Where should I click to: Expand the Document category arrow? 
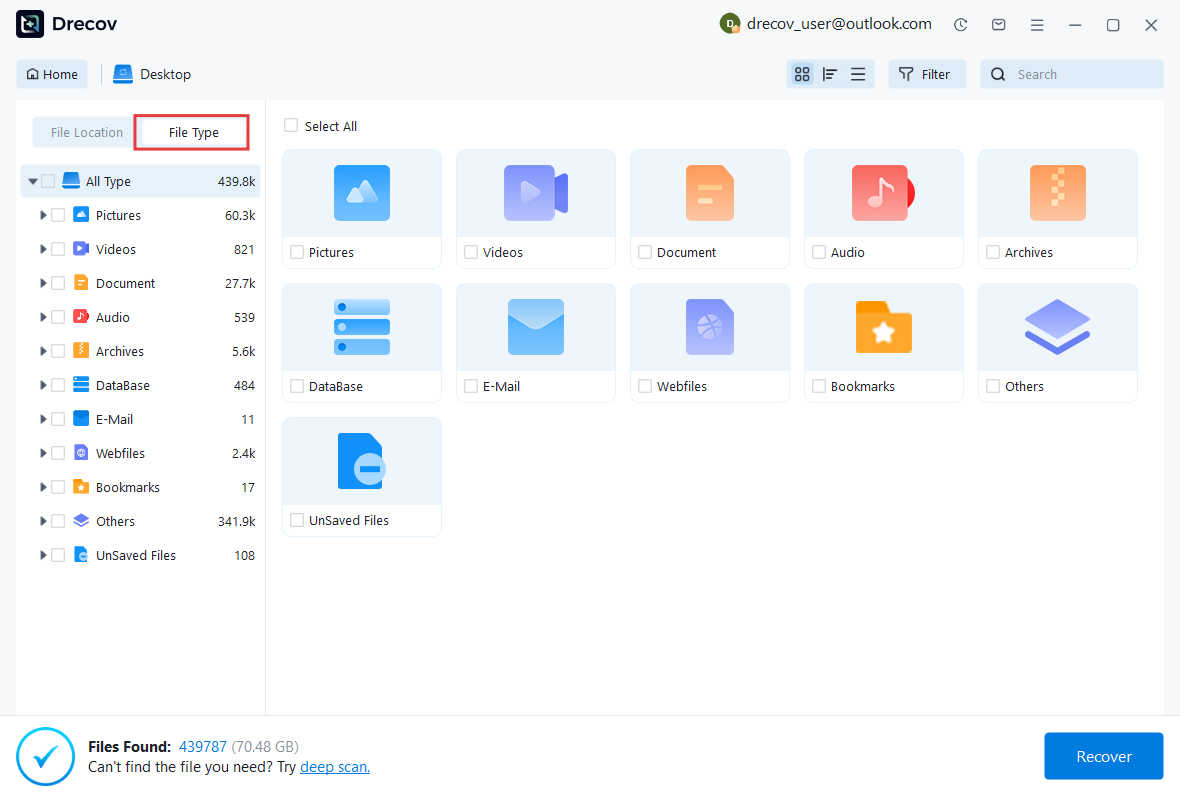[x=43, y=283]
